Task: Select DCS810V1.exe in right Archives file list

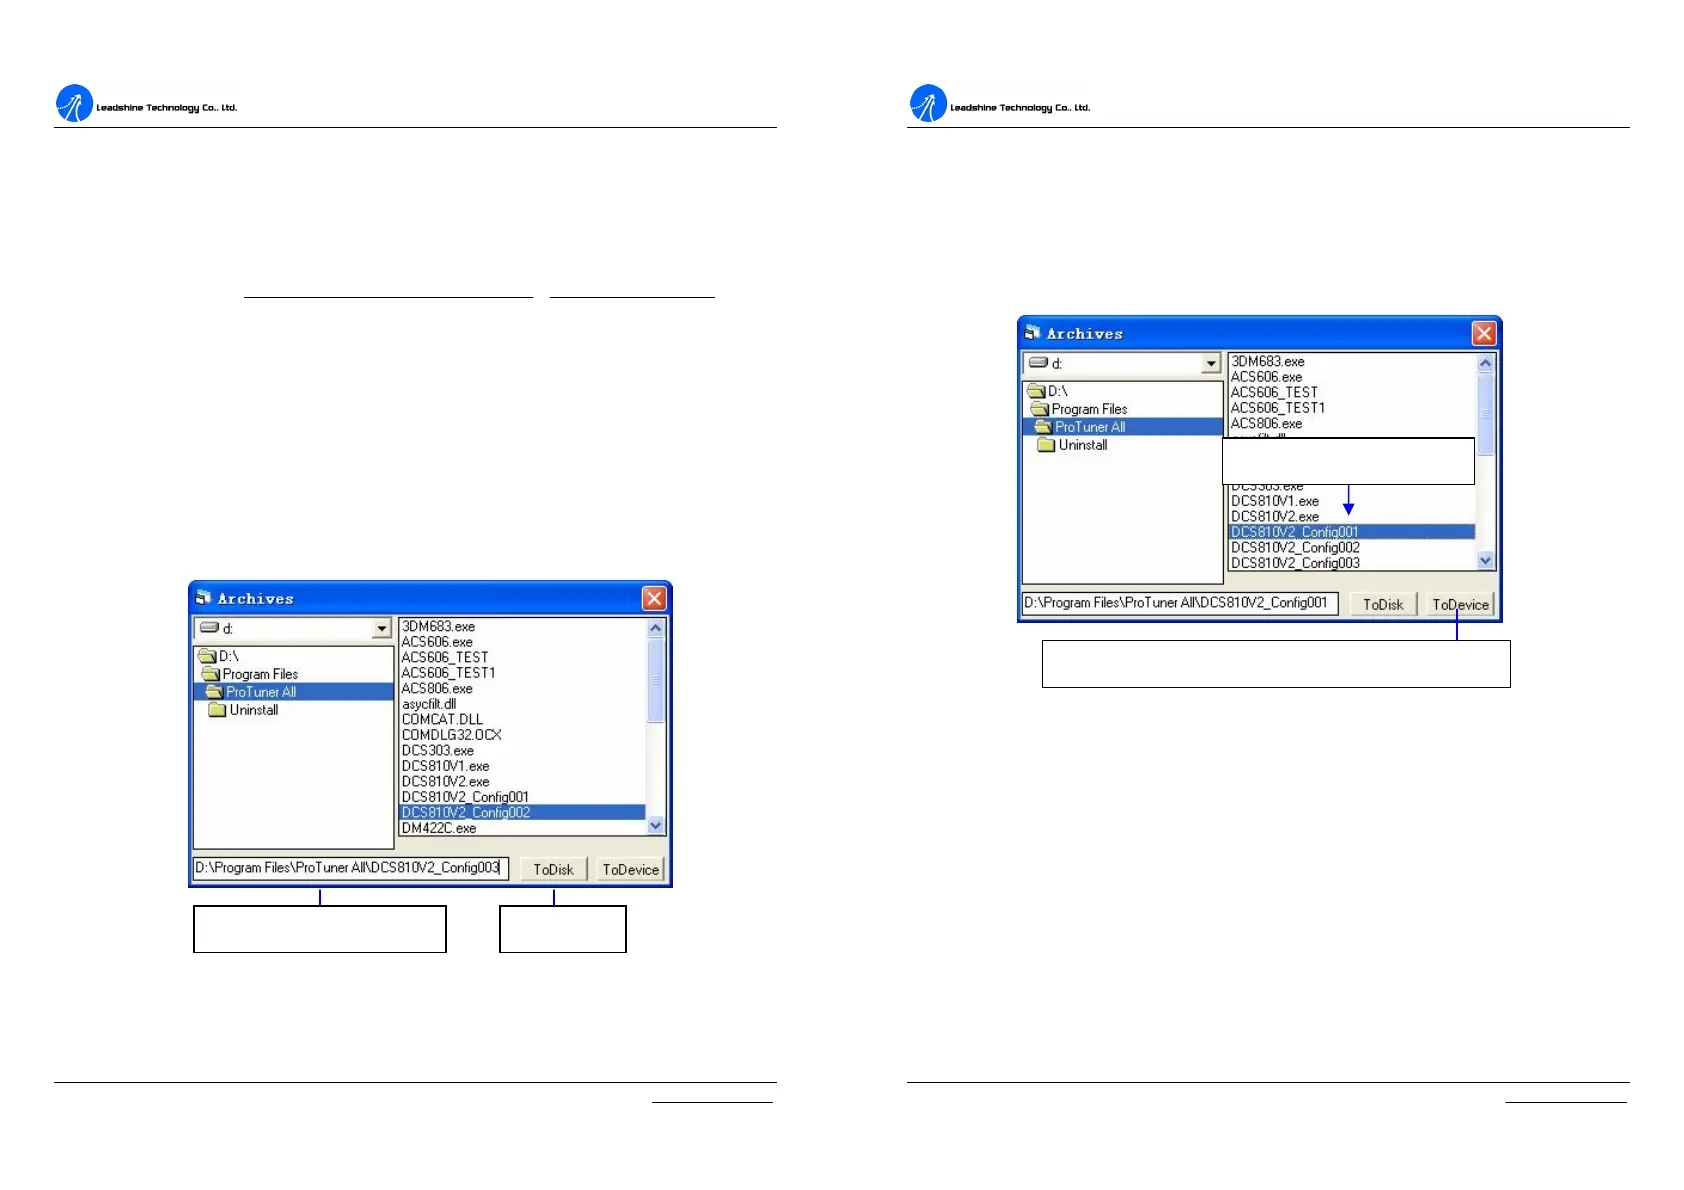Action: (x=1275, y=501)
